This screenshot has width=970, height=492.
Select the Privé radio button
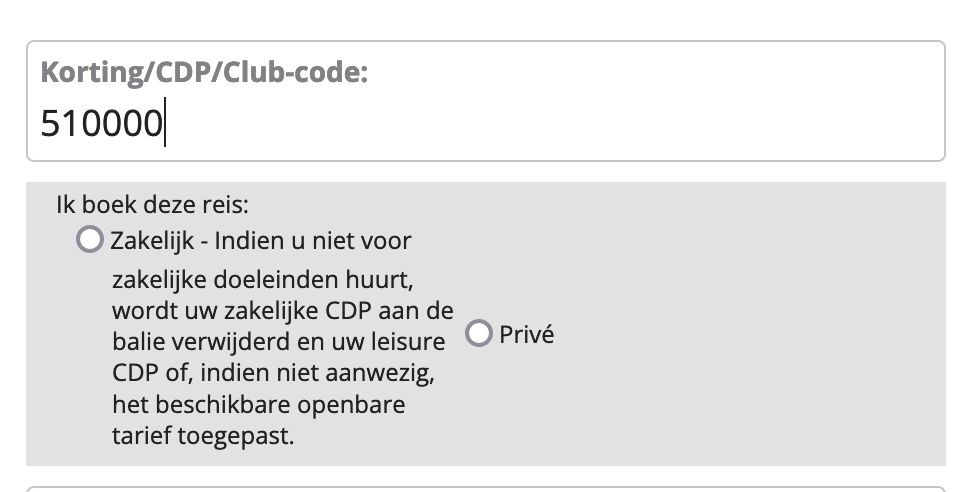pyautogui.click(x=479, y=334)
